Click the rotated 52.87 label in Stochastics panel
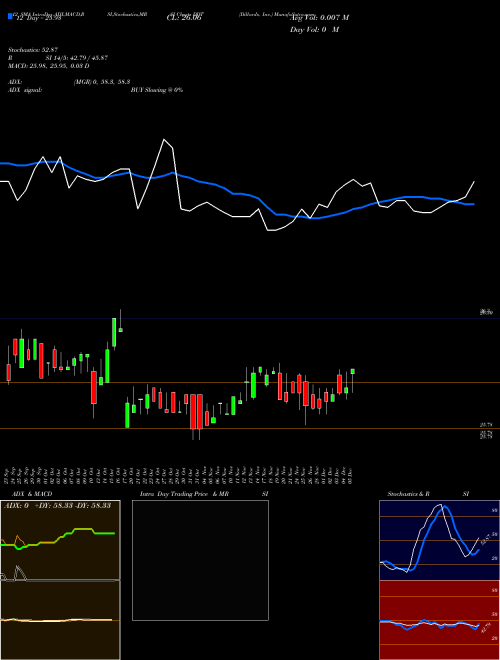500x660 pixels. coord(484,539)
